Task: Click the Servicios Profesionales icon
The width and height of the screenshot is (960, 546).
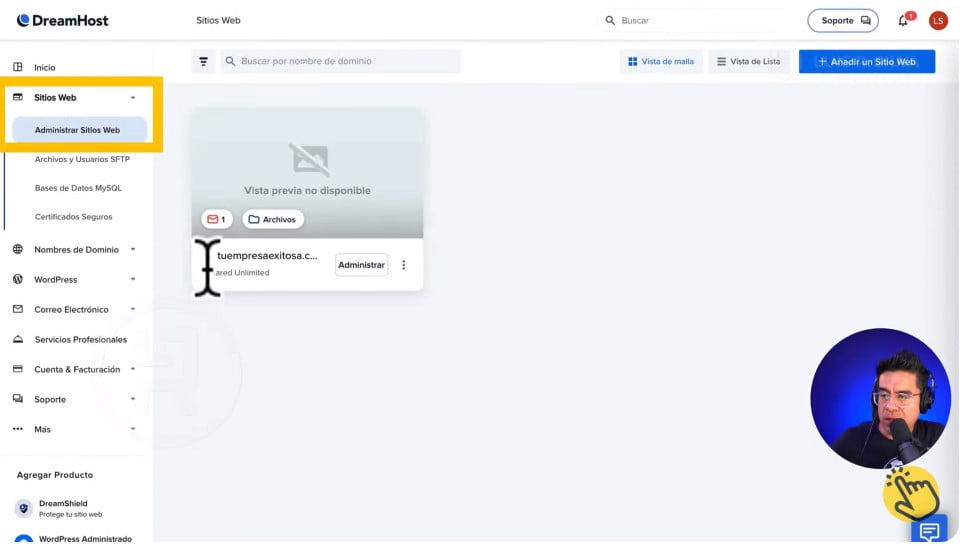Action: [18, 339]
